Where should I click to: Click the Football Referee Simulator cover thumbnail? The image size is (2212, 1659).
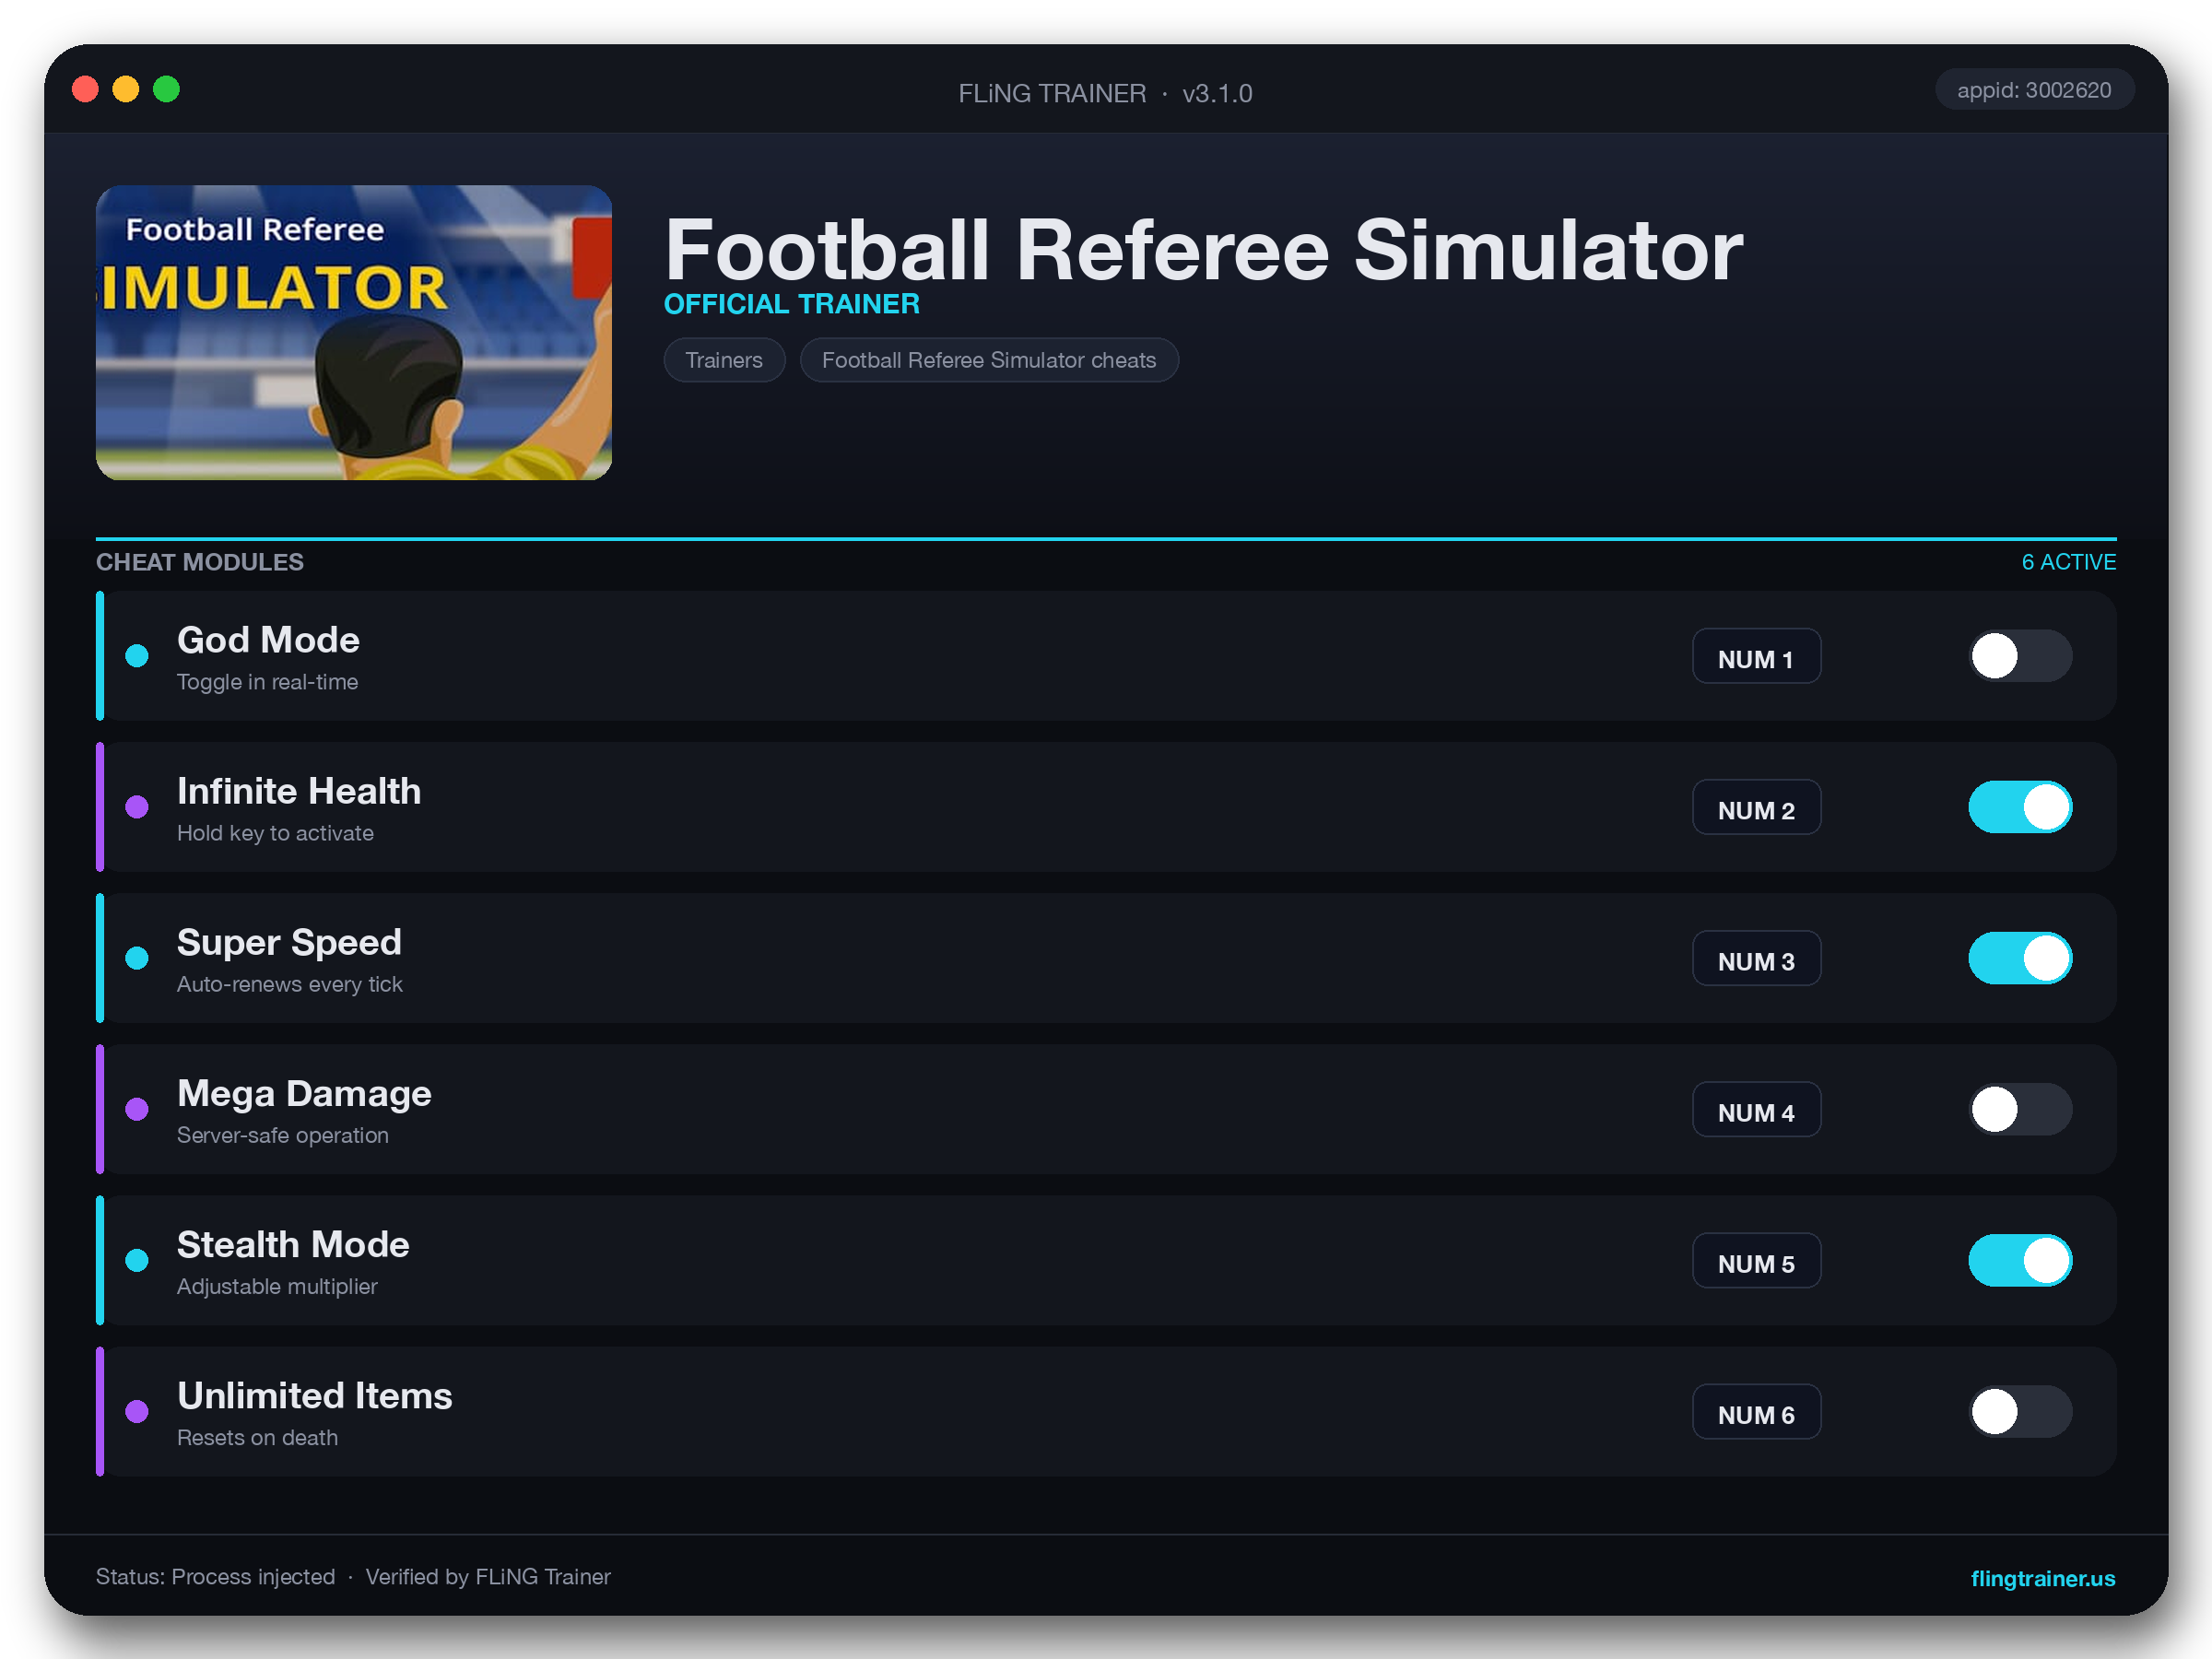pyautogui.click(x=354, y=332)
